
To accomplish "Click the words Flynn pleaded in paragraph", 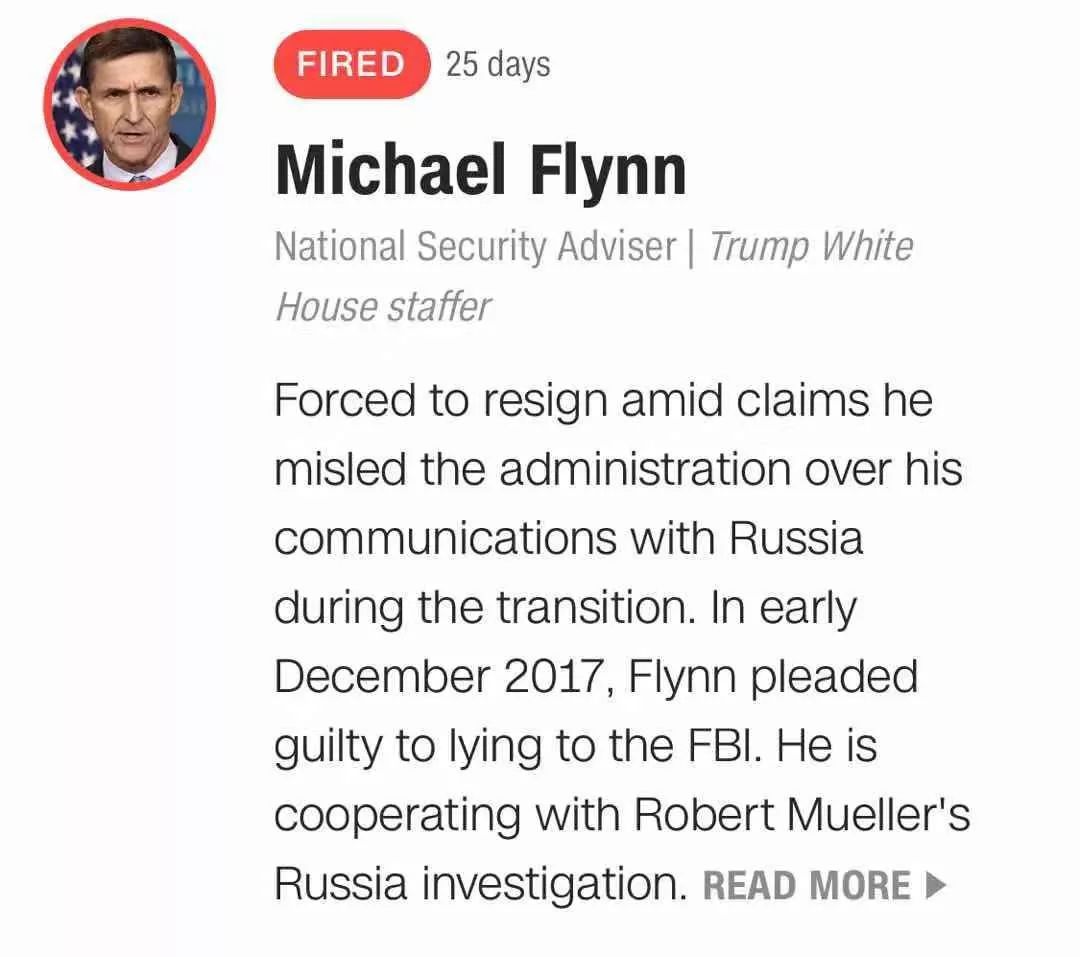I will (773, 677).
